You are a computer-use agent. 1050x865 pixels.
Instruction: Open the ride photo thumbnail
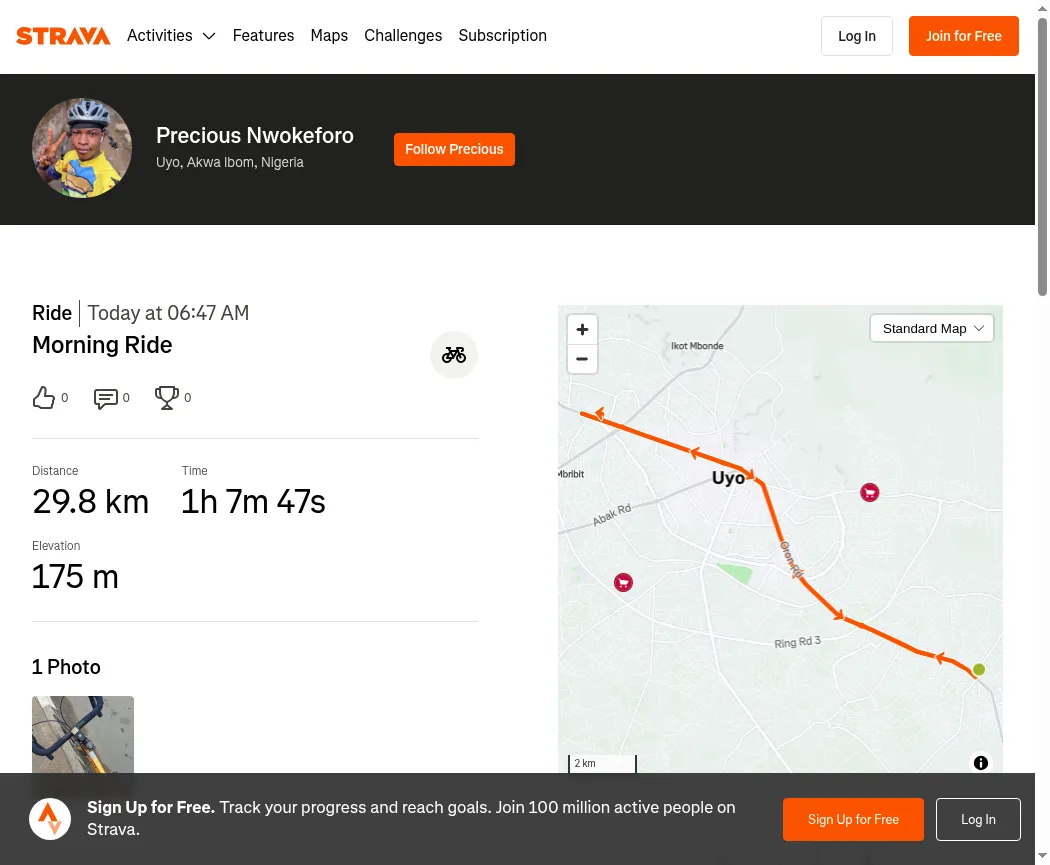coord(83,735)
